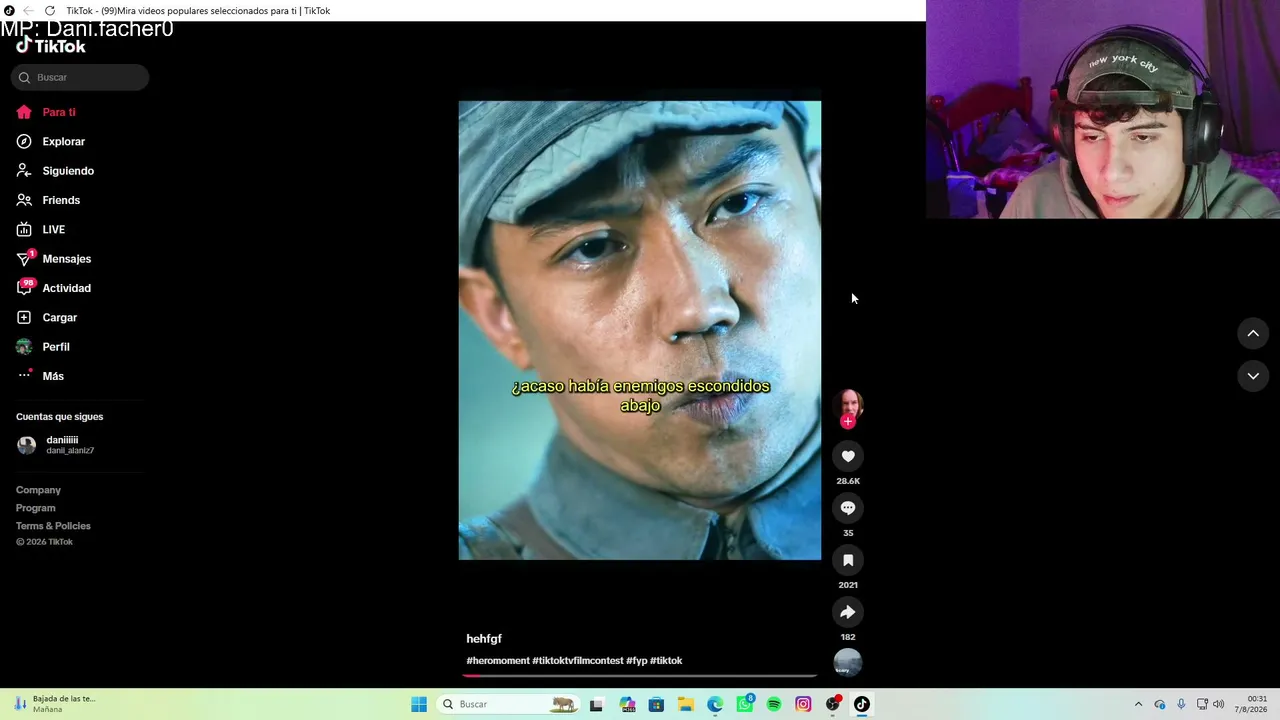Image resolution: width=1280 pixels, height=720 pixels.
Task: Open Microsoft Store from the taskbar
Action: tap(656, 704)
